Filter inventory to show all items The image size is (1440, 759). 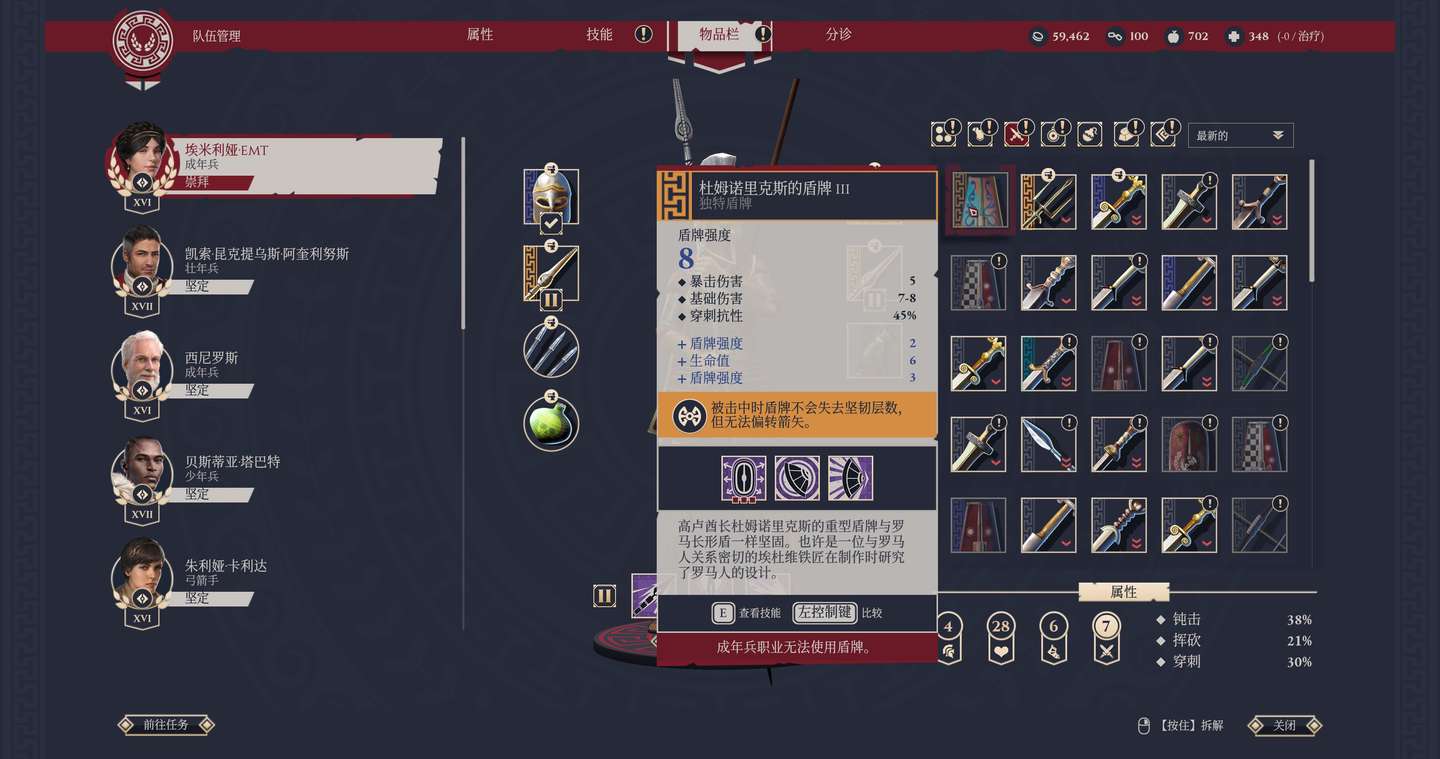[x=944, y=134]
